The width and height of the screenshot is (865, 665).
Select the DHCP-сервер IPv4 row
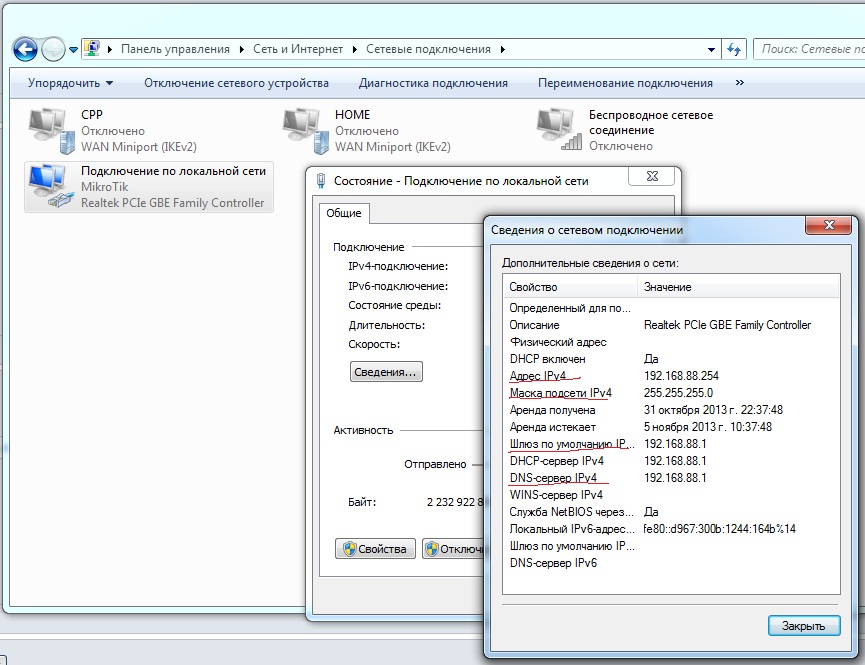(x=671, y=461)
